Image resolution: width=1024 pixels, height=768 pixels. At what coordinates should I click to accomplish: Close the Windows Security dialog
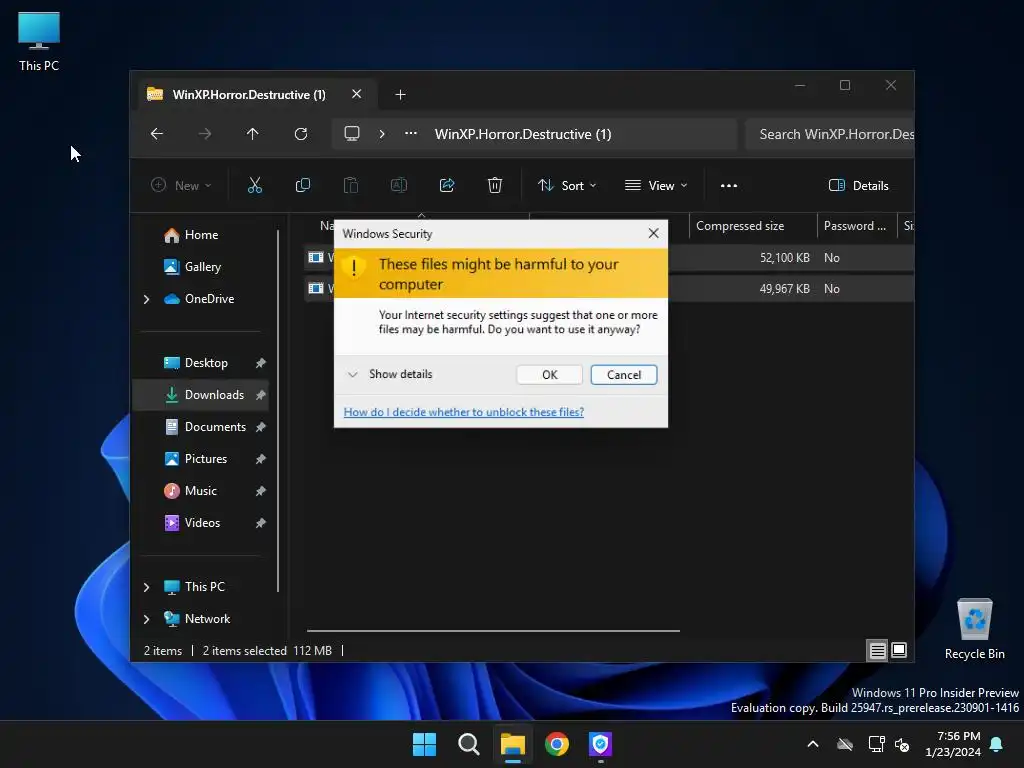(x=653, y=233)
